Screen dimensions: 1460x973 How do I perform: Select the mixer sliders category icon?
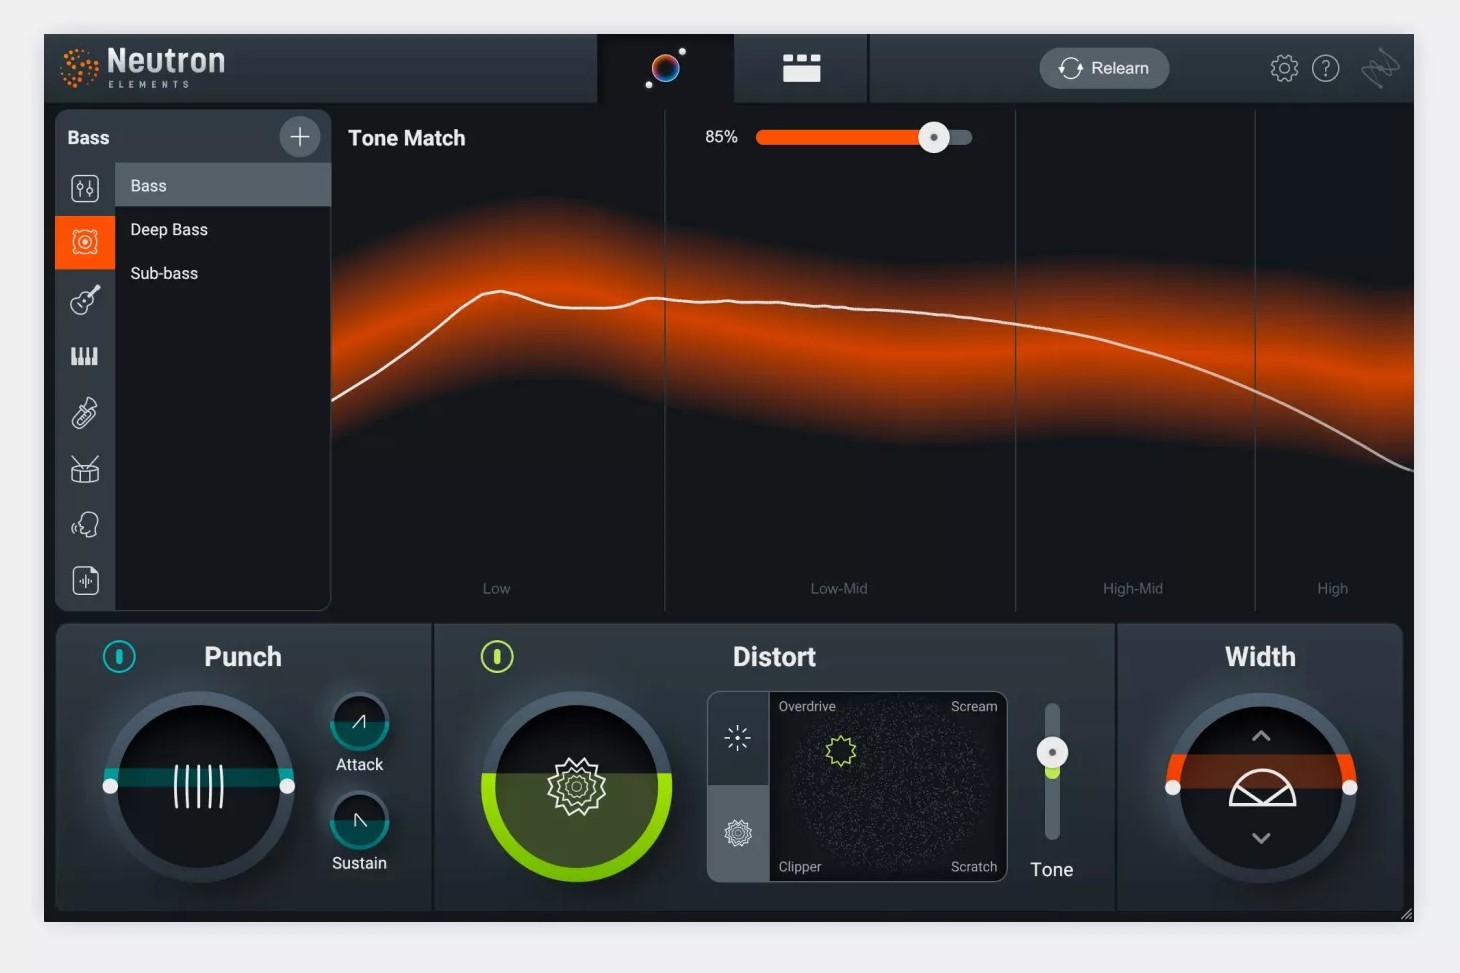coord(85,187)
